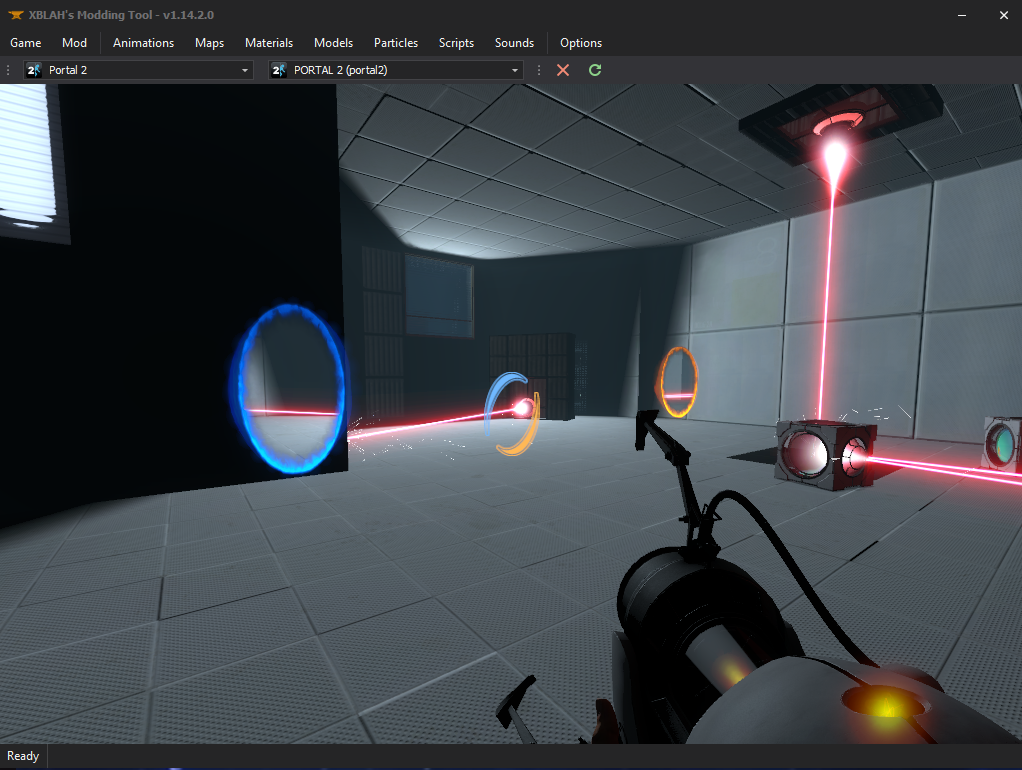1022x770 pixels.
Task: Click the red X icon on the toolbar
Action: click(x=562, y=70)
